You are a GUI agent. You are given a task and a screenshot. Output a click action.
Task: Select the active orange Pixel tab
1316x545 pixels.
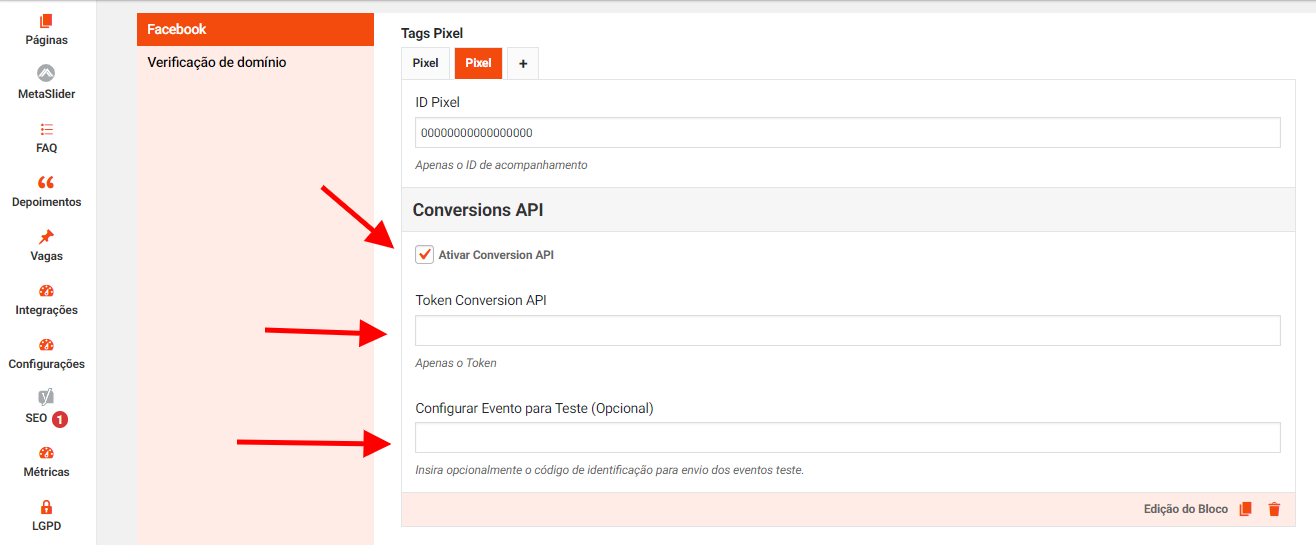(x=478, y=63)
